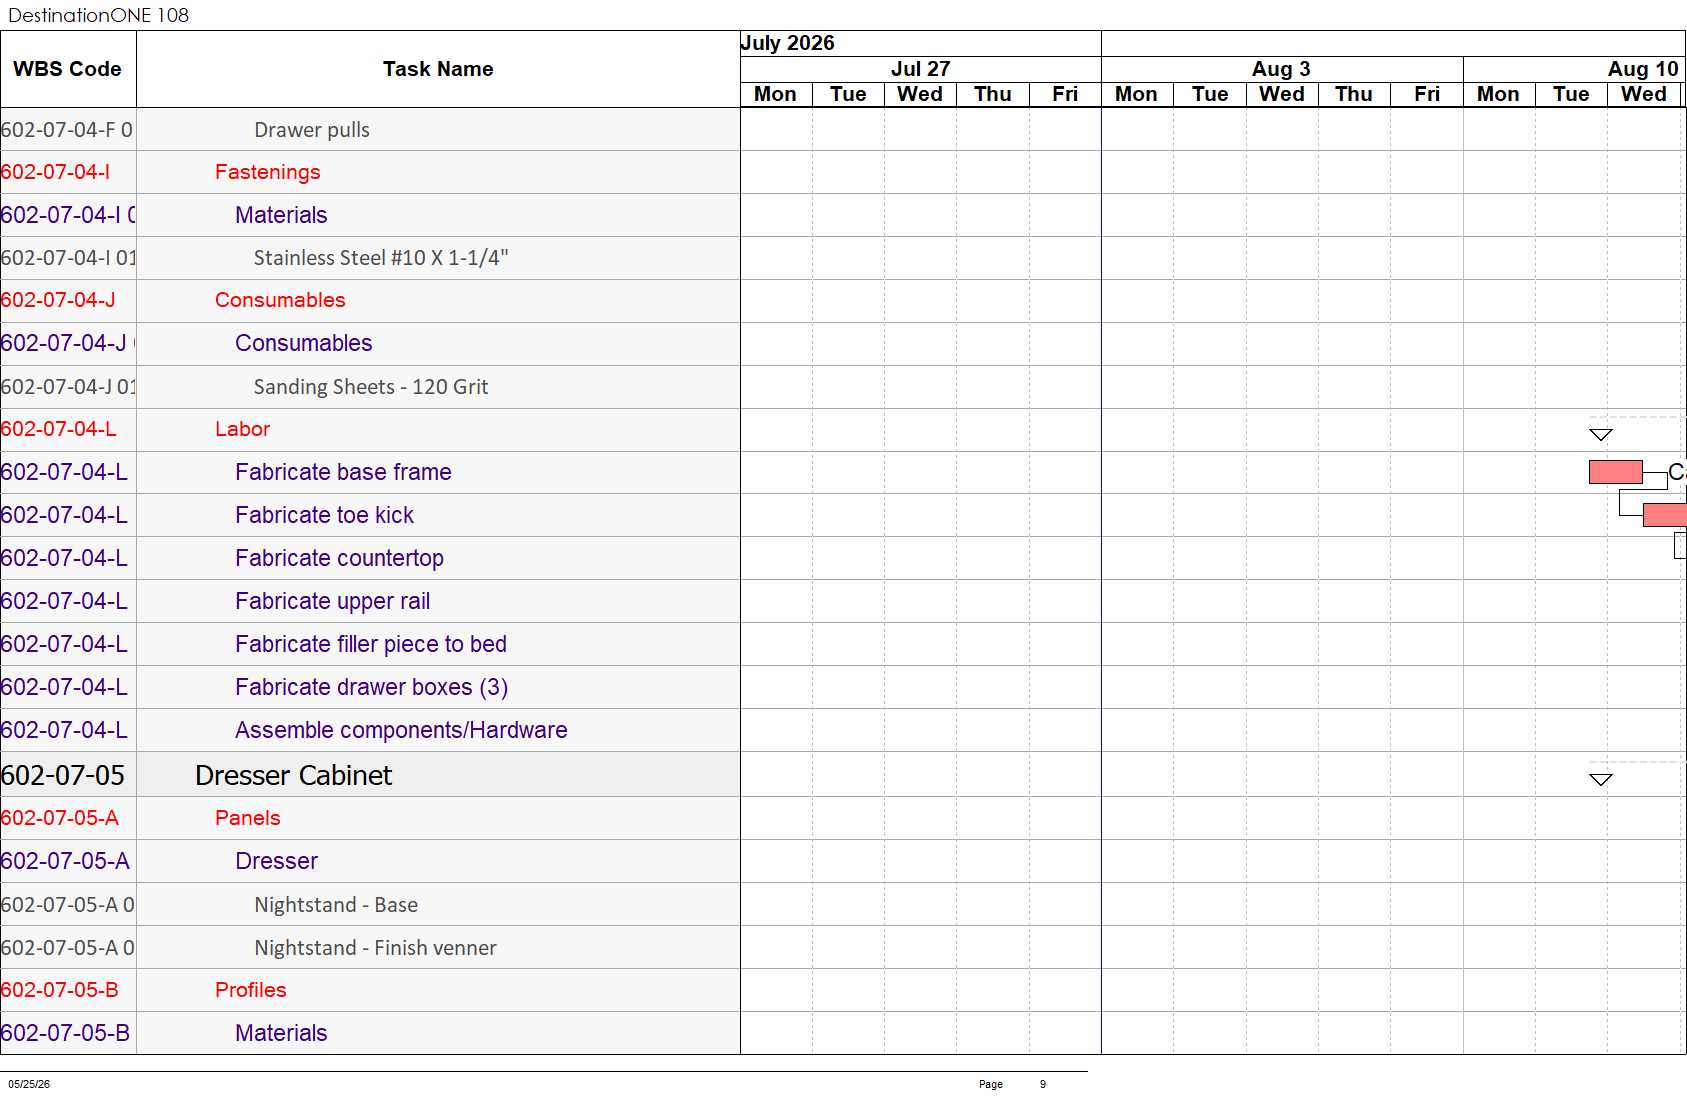Select the Profiles task name
This screenshot has height=1097, width=1687.
(250, 990)
